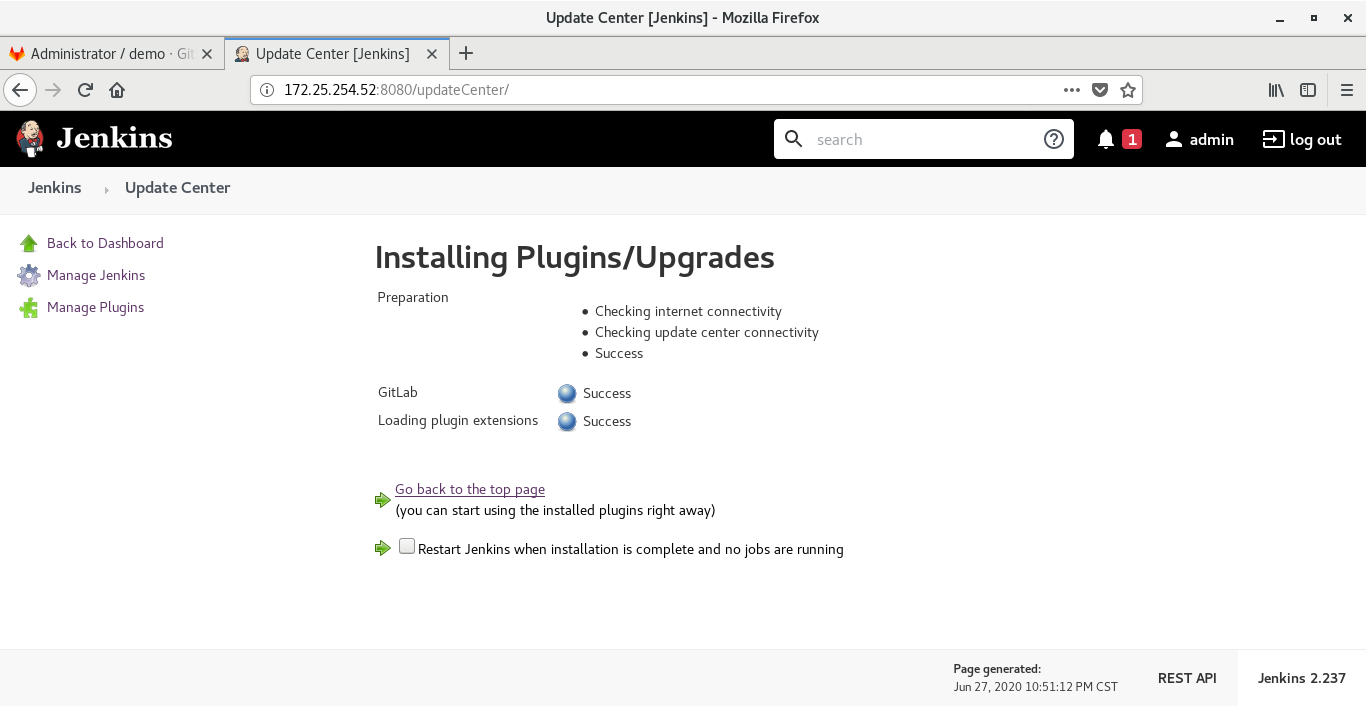The width and height of the screenshot is (1366, 706).
Task: Open Manage Jenkins link
Action: tap(96, 275)
